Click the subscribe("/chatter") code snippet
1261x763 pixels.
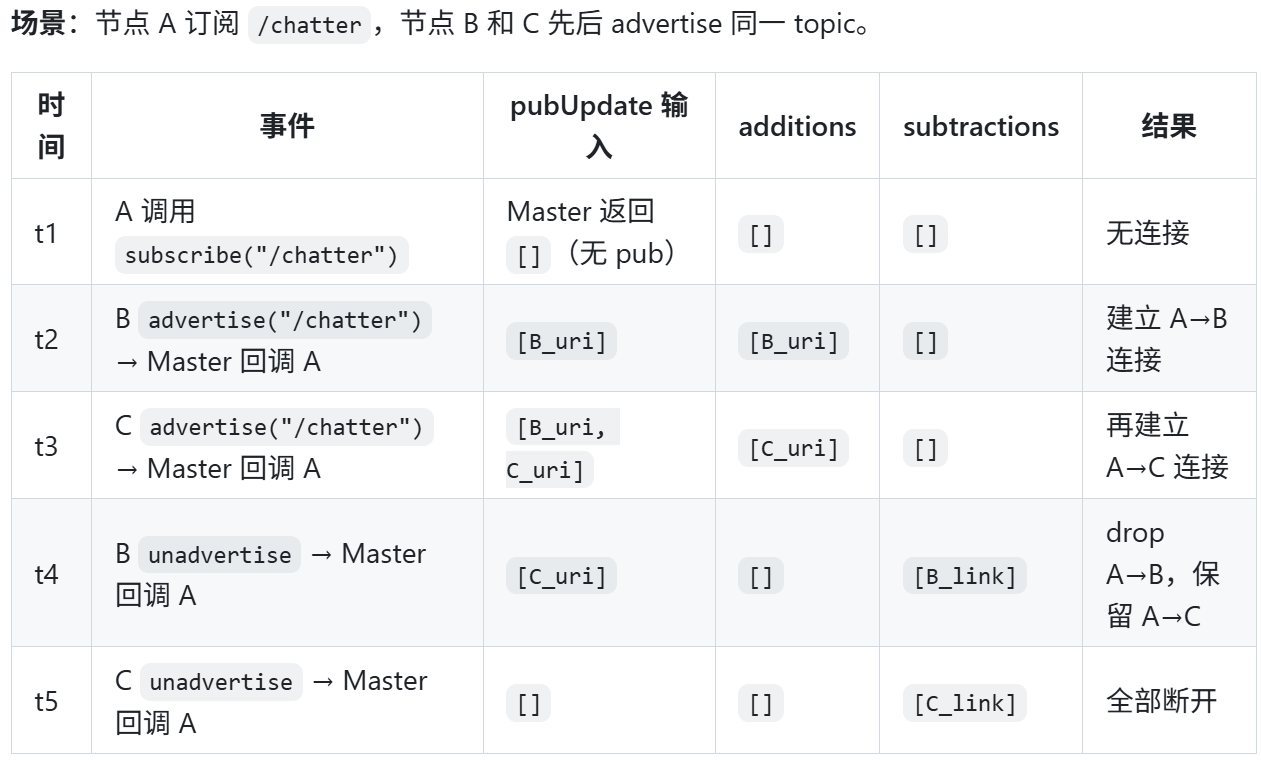(x=262, y=255)
